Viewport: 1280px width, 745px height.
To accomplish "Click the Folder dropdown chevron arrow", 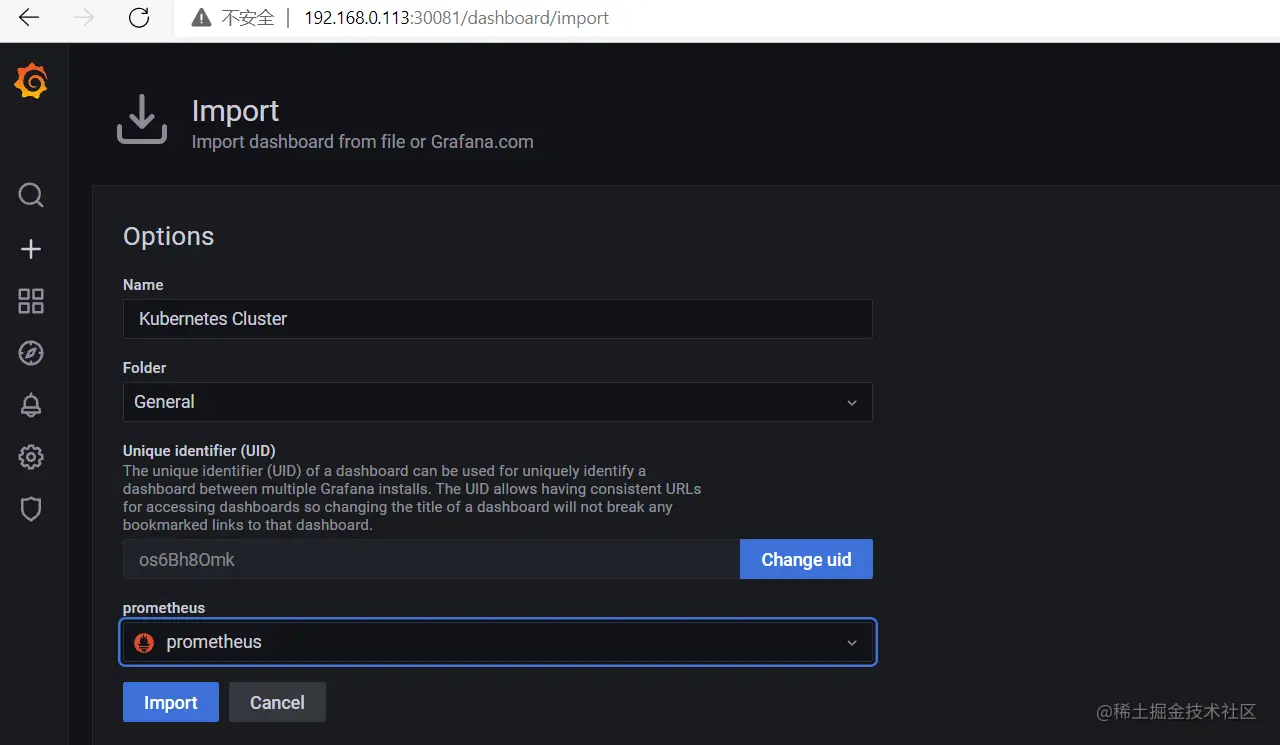I will point(852,402).
